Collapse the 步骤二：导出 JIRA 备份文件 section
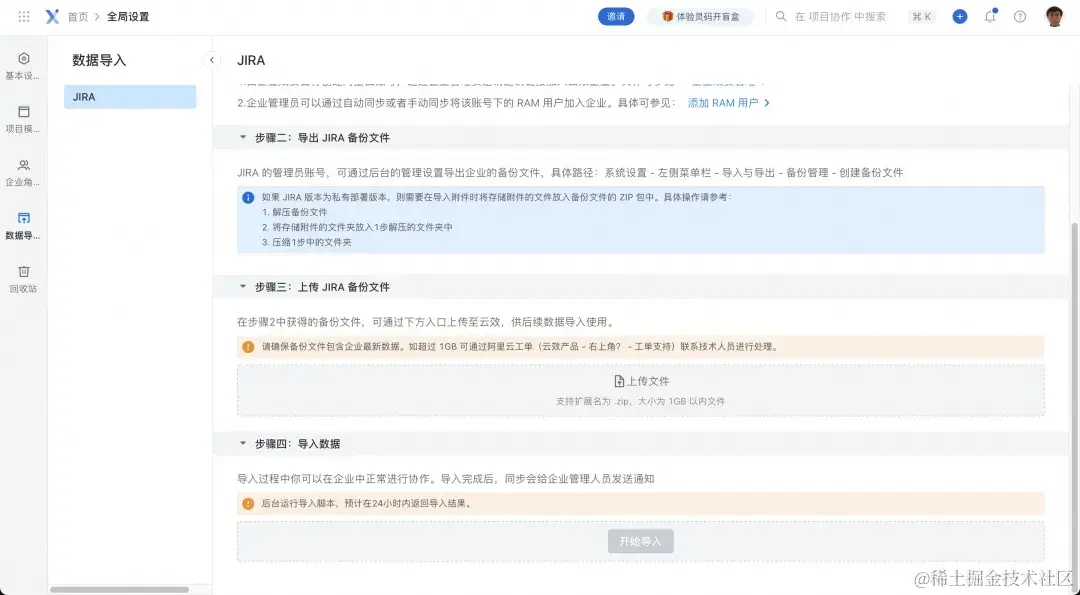The width and height of the screenshot is (1080, 595). (x=241, y=137)
